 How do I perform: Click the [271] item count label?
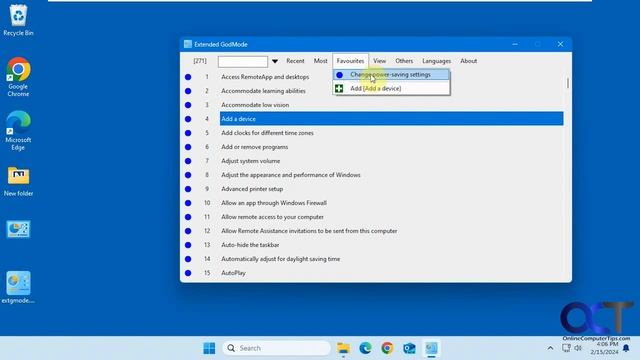200,61
